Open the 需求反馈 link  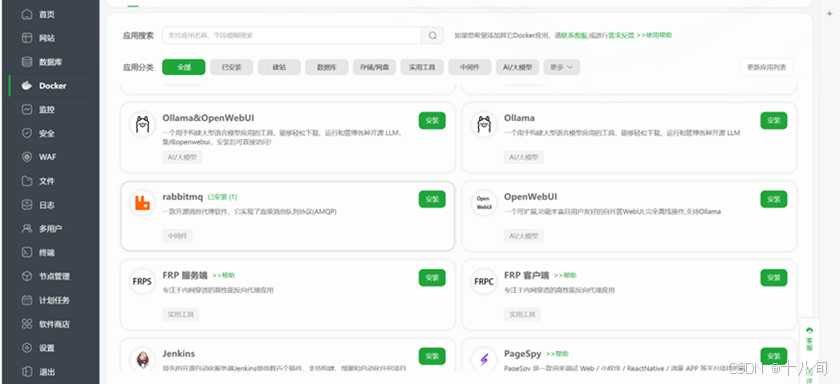(621, 35)
